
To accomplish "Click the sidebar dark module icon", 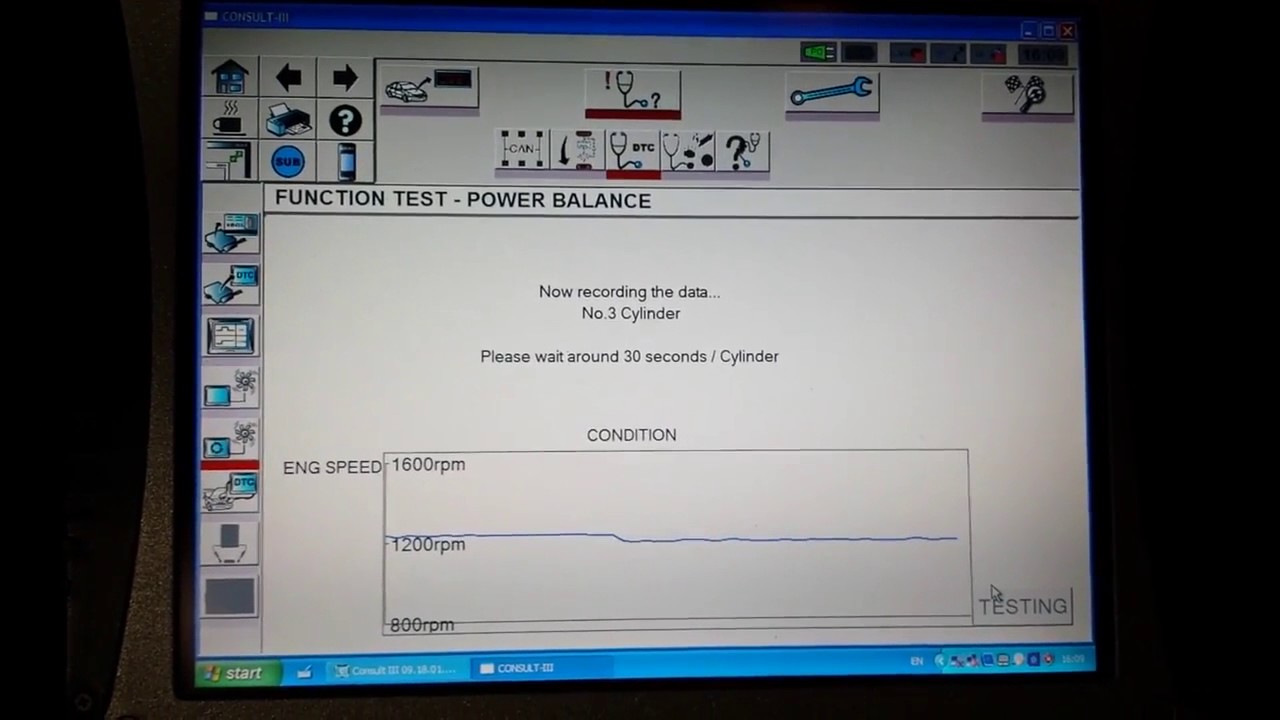I will point(230,543).
